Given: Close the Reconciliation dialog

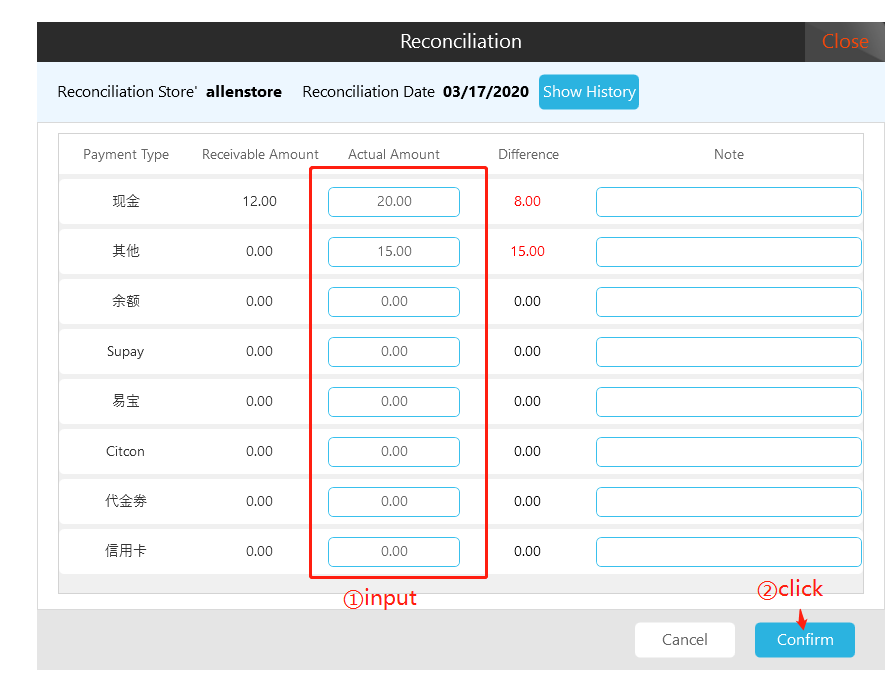Looking at the screenshot, I should click(844, 42).
